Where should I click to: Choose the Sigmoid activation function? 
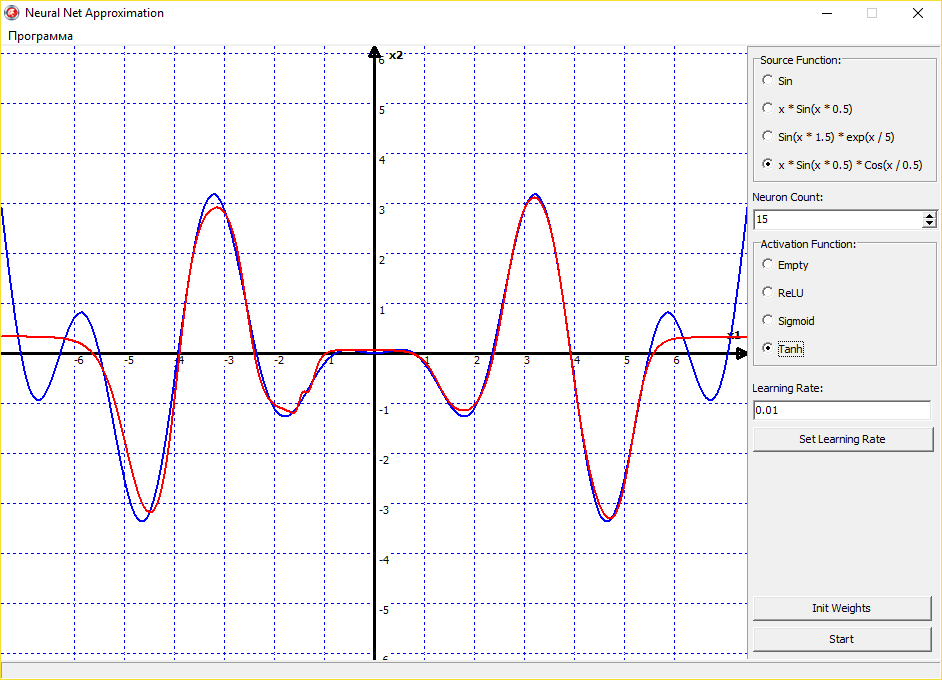coord(788,321)
